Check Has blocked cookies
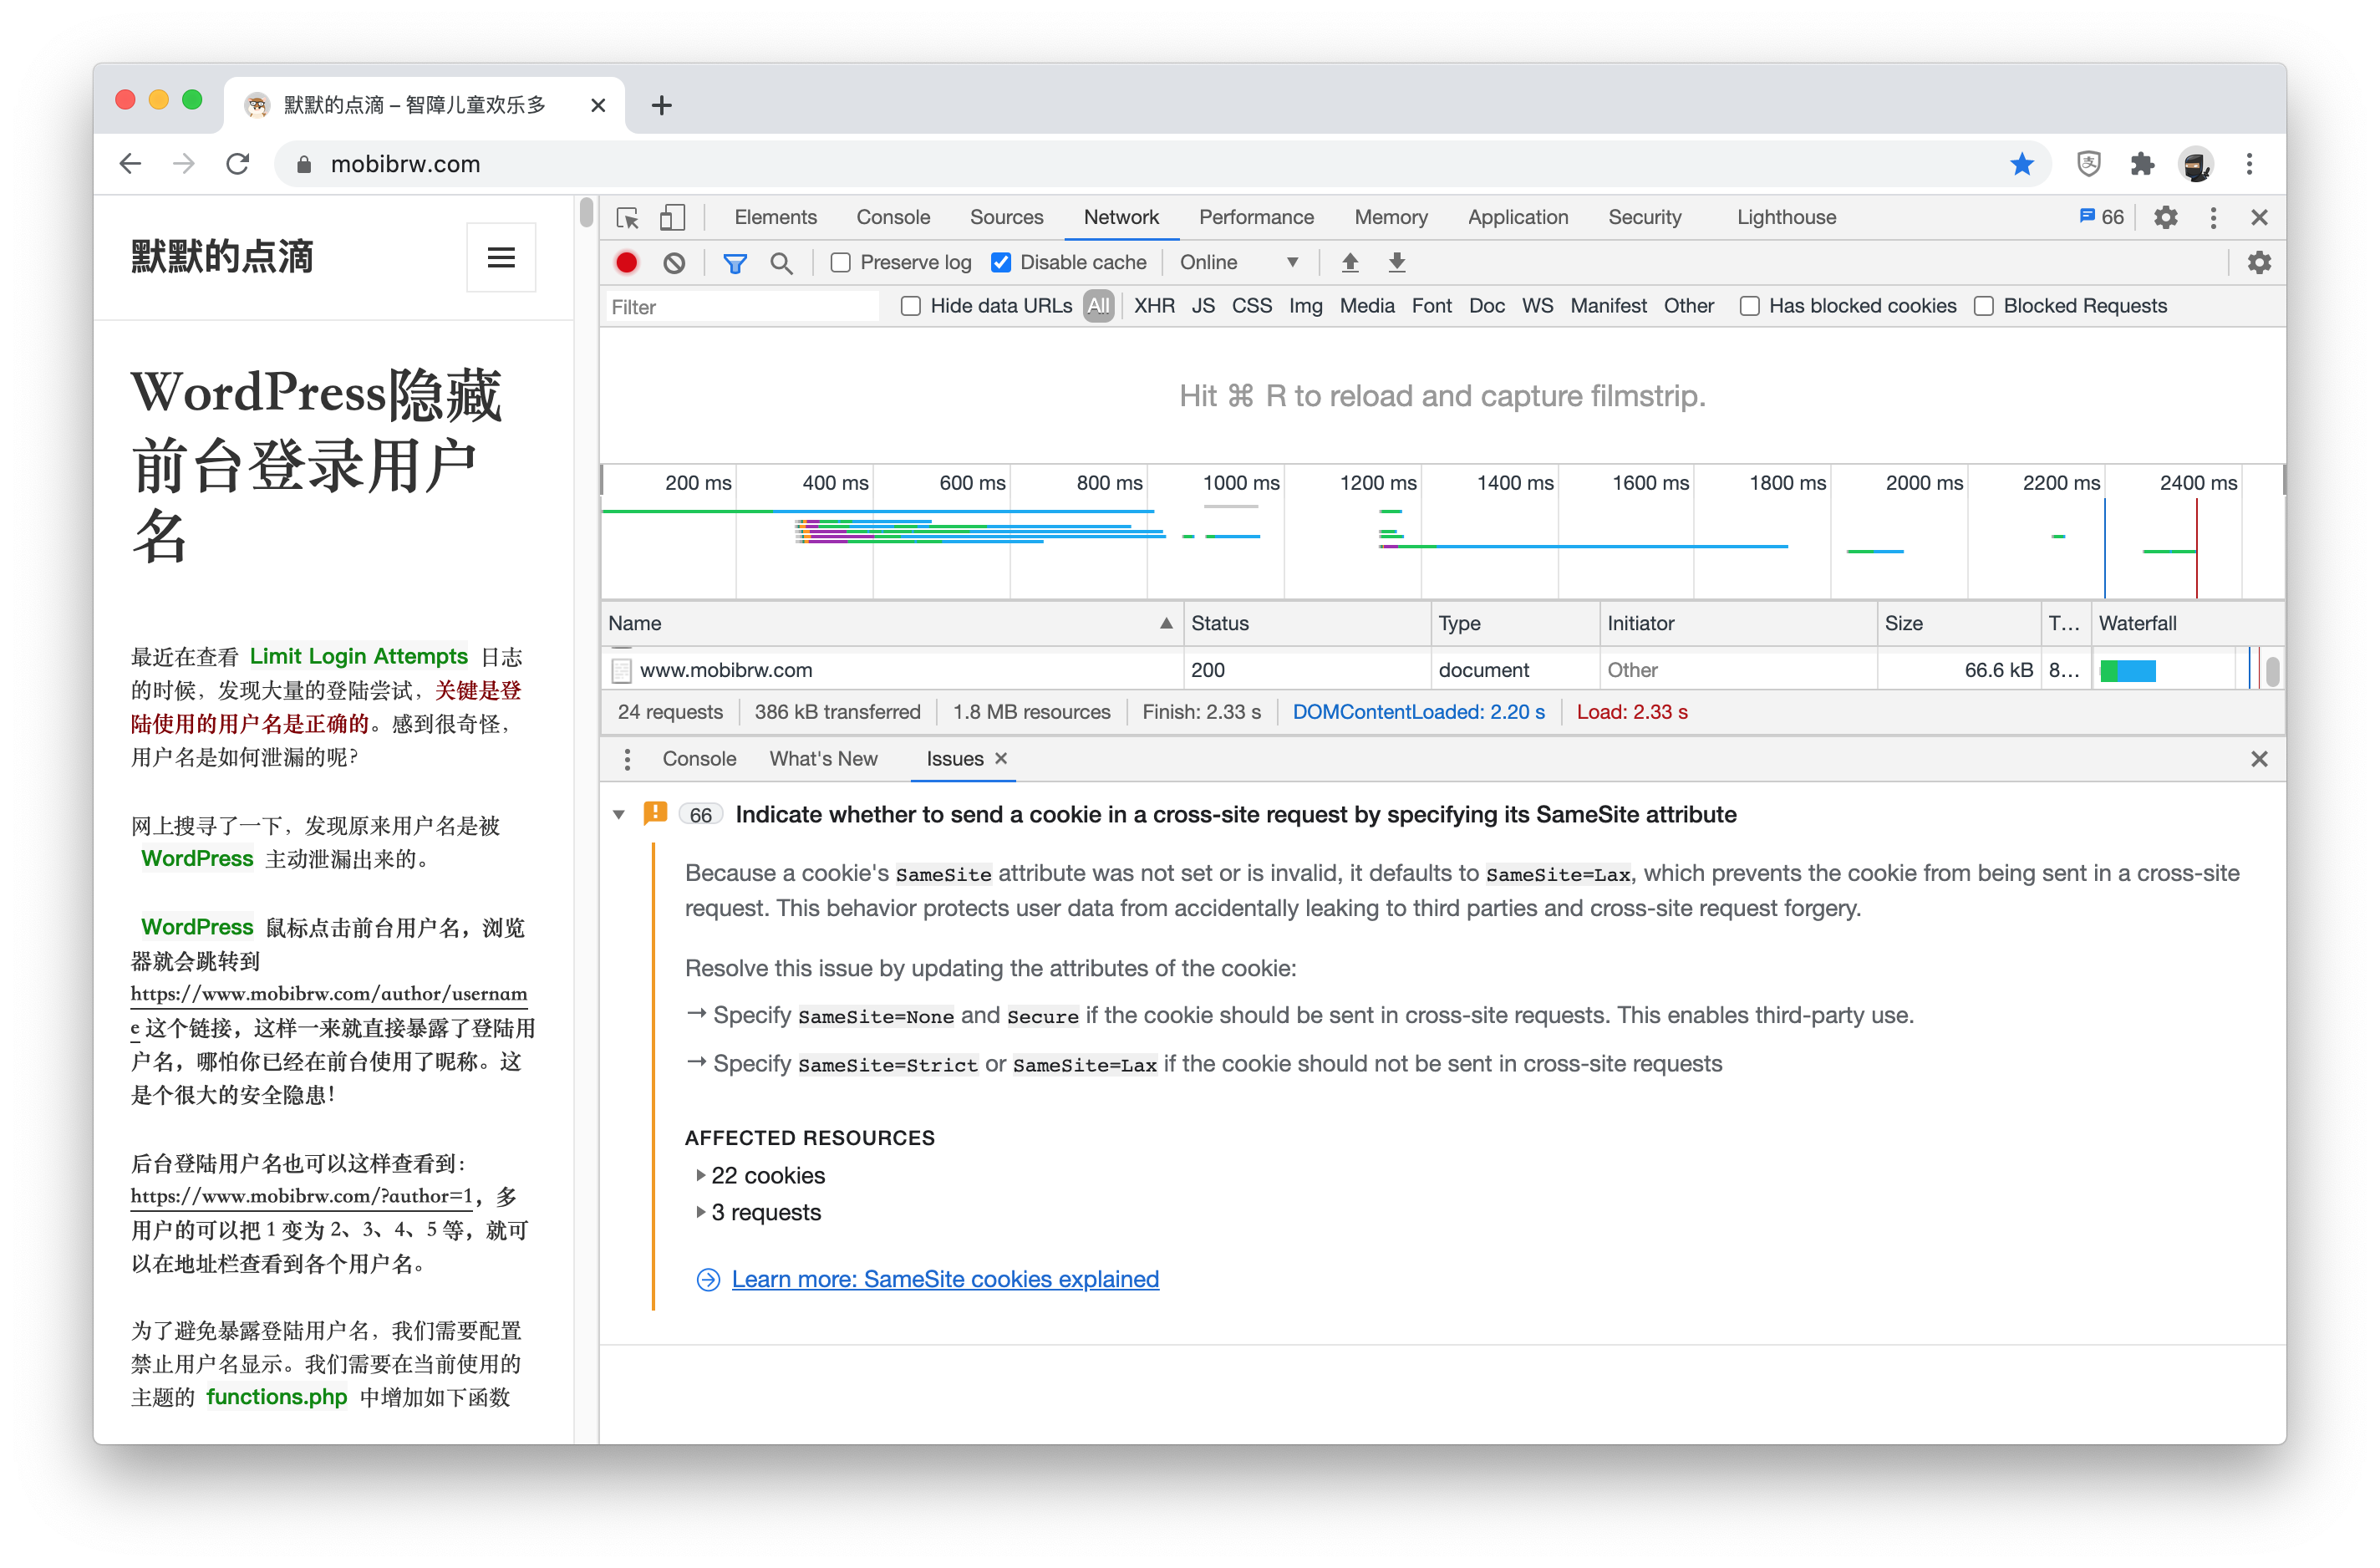The width and height of the screenshot is (2380, 1568). (1749, 306)
